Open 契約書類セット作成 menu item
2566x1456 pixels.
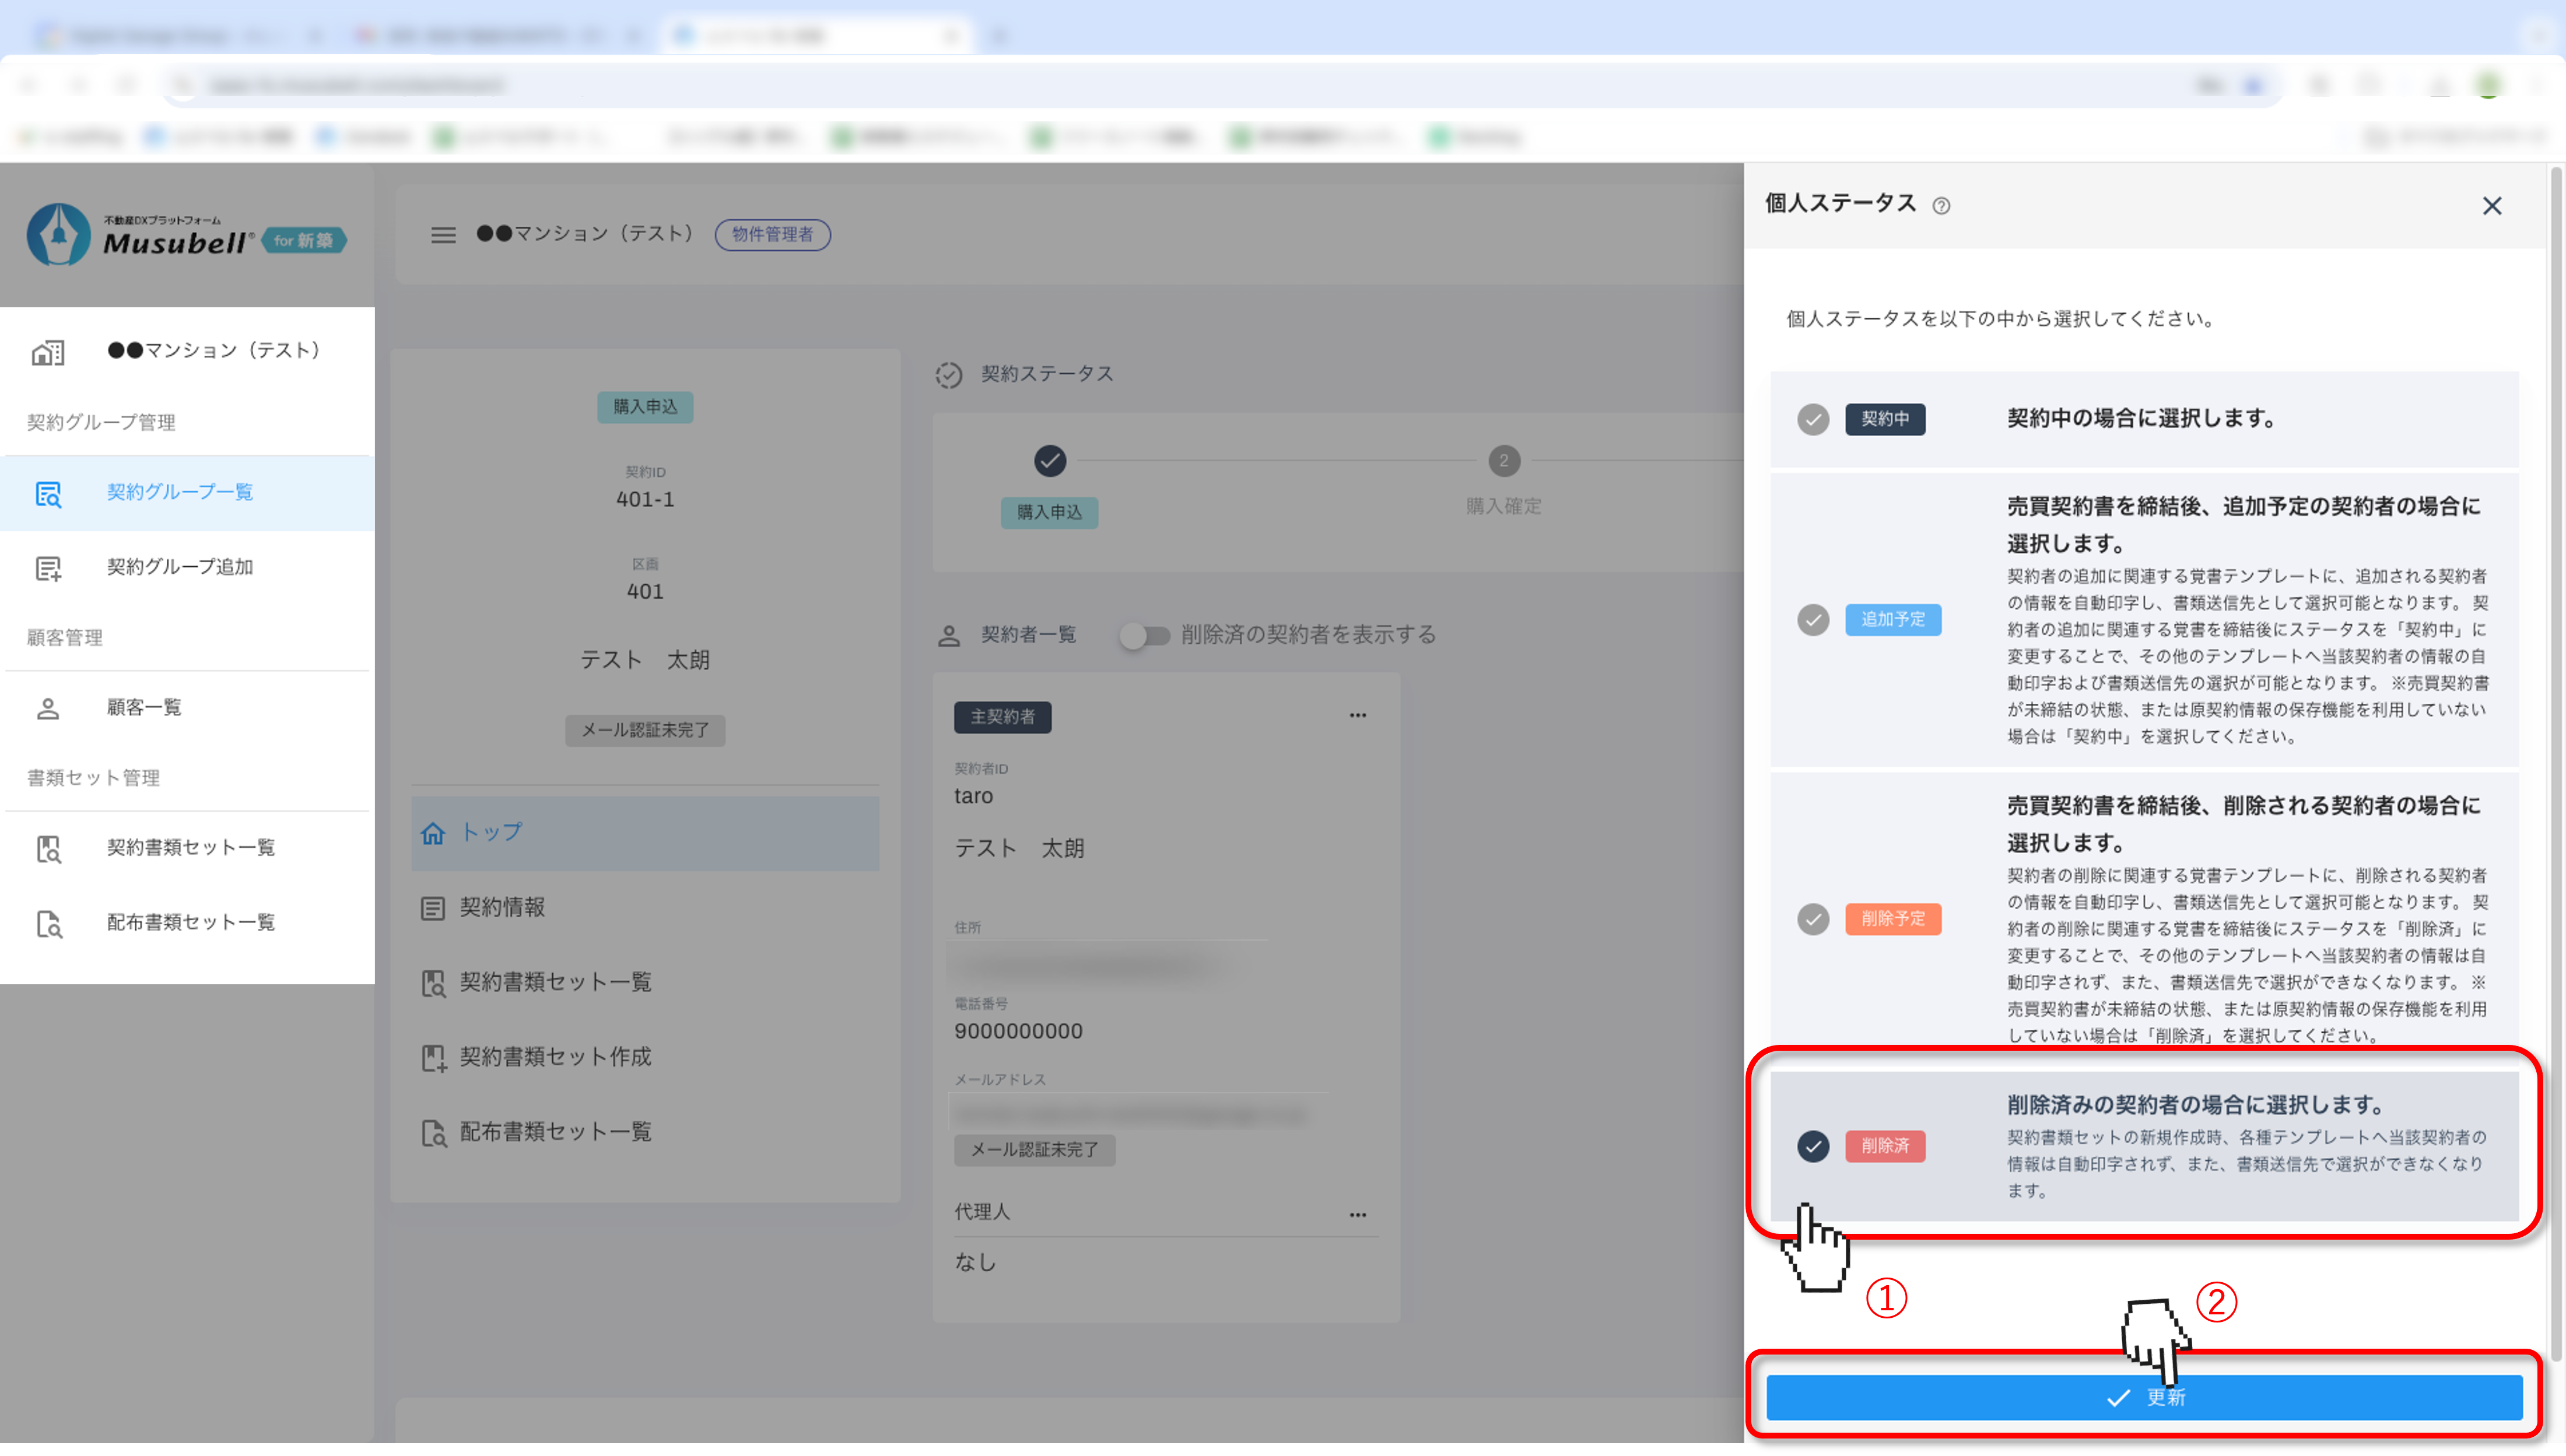[x=555, y=1057]
